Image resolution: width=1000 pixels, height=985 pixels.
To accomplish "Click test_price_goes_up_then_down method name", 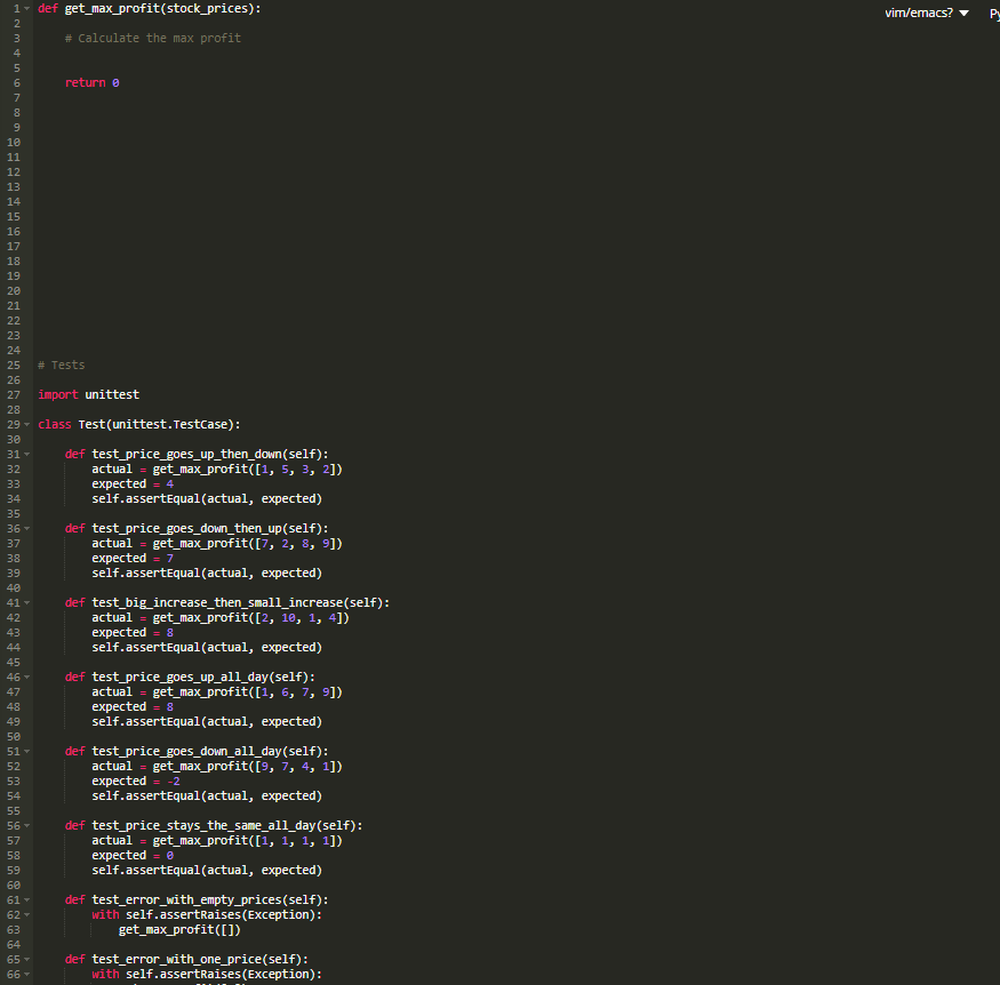I will [x=187, y=454].
